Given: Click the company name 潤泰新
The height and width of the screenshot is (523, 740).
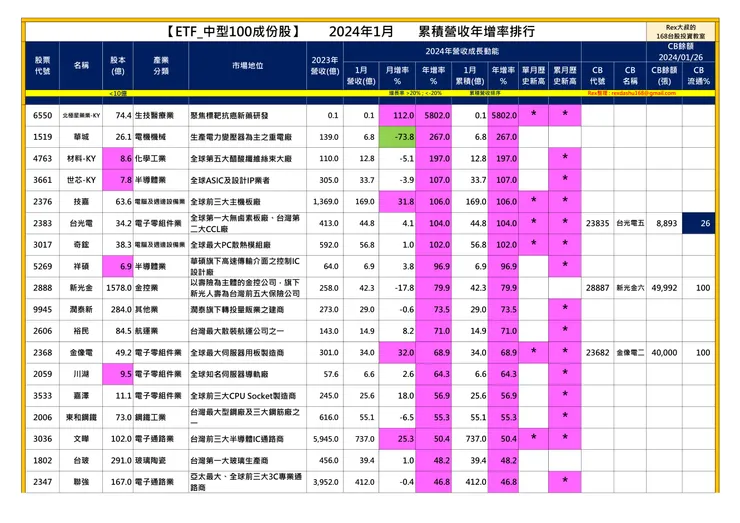Looking at the screenshot, I should pyautogui.click(x=81, y=310).
